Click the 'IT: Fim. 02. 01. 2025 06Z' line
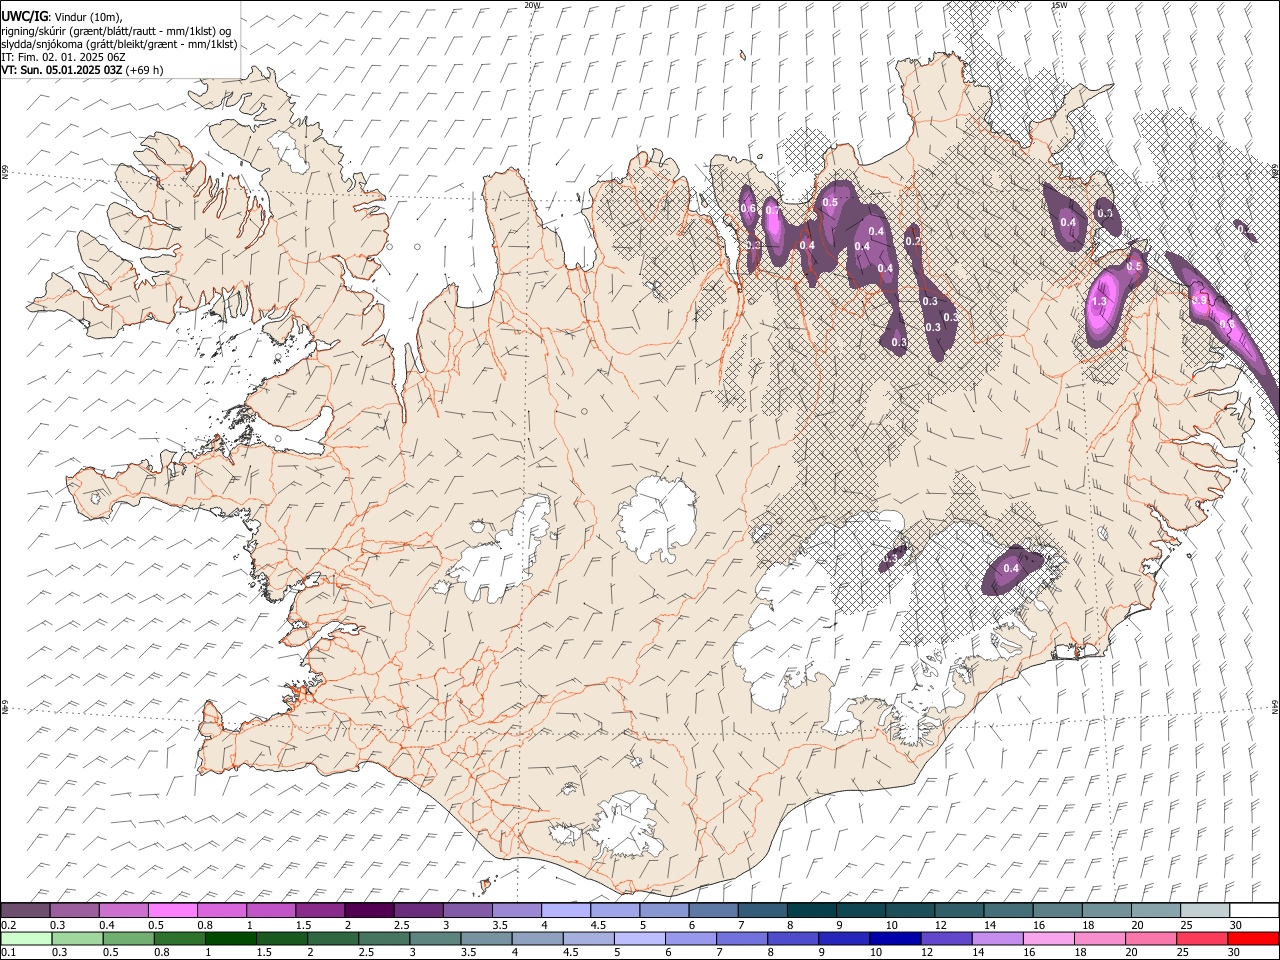 tap(63, 57)
